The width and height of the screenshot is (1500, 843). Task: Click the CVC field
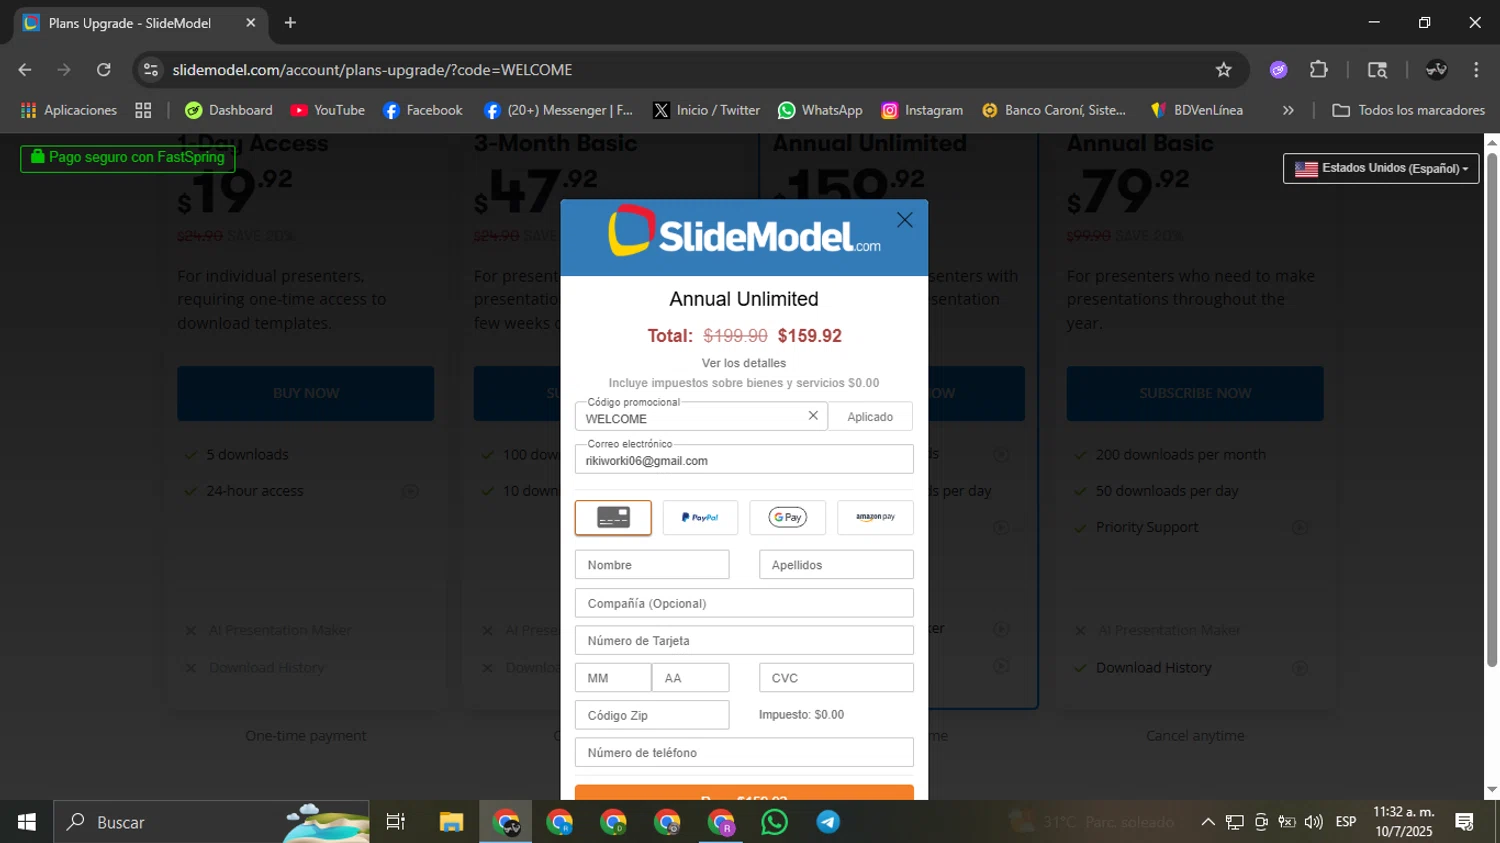(836, 678)
